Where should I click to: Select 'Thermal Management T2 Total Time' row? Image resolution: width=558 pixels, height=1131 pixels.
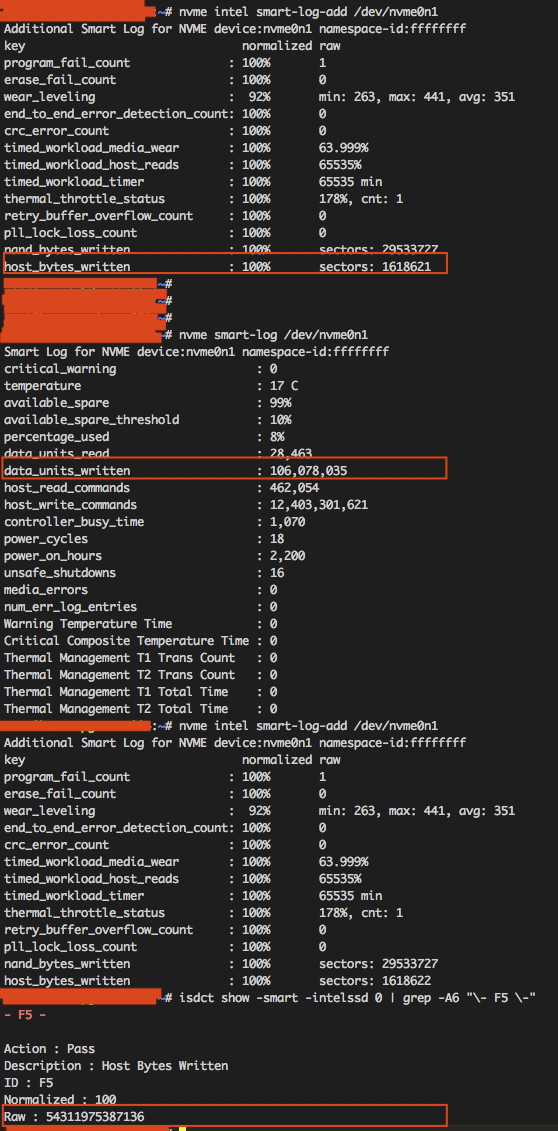tap(141, 708)
